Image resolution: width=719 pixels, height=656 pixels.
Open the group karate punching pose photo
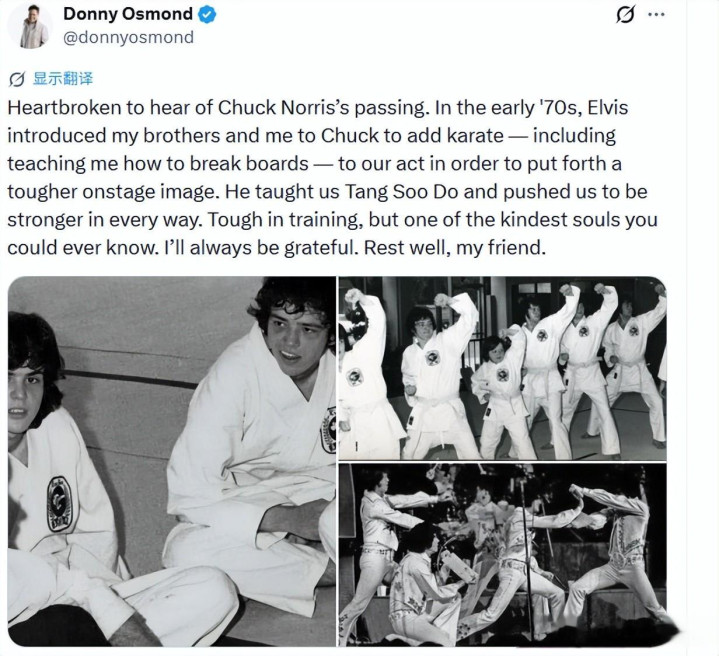coord(503,368)
